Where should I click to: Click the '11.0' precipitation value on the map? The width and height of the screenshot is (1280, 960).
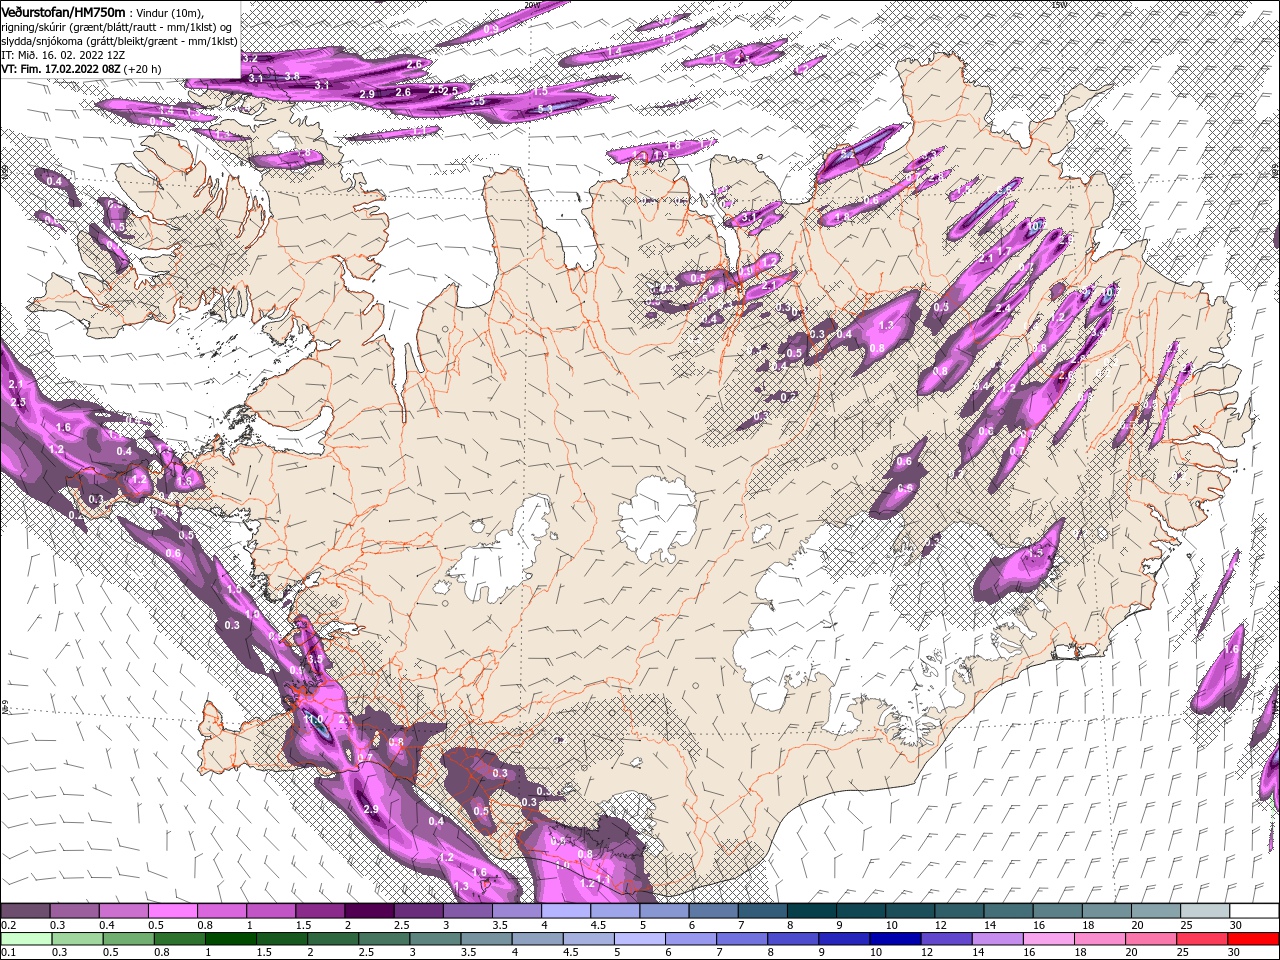click(313, 719)
